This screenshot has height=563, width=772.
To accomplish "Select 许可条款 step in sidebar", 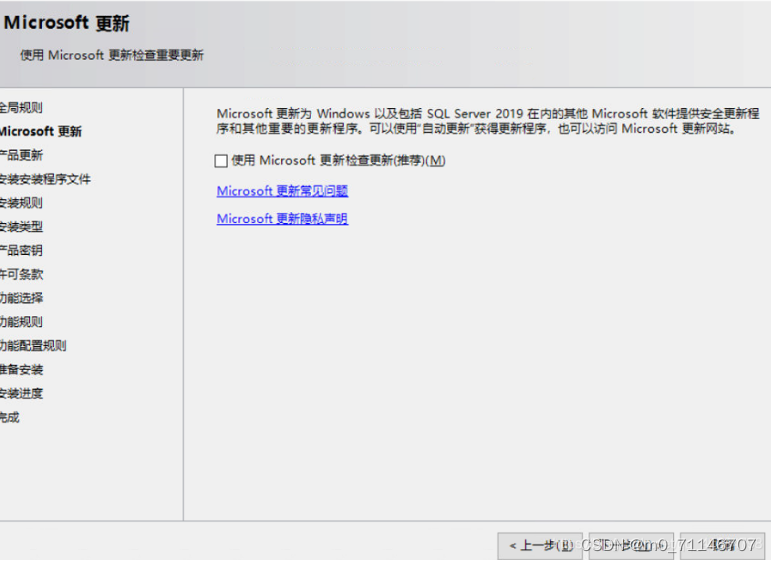I will point(21,274).
